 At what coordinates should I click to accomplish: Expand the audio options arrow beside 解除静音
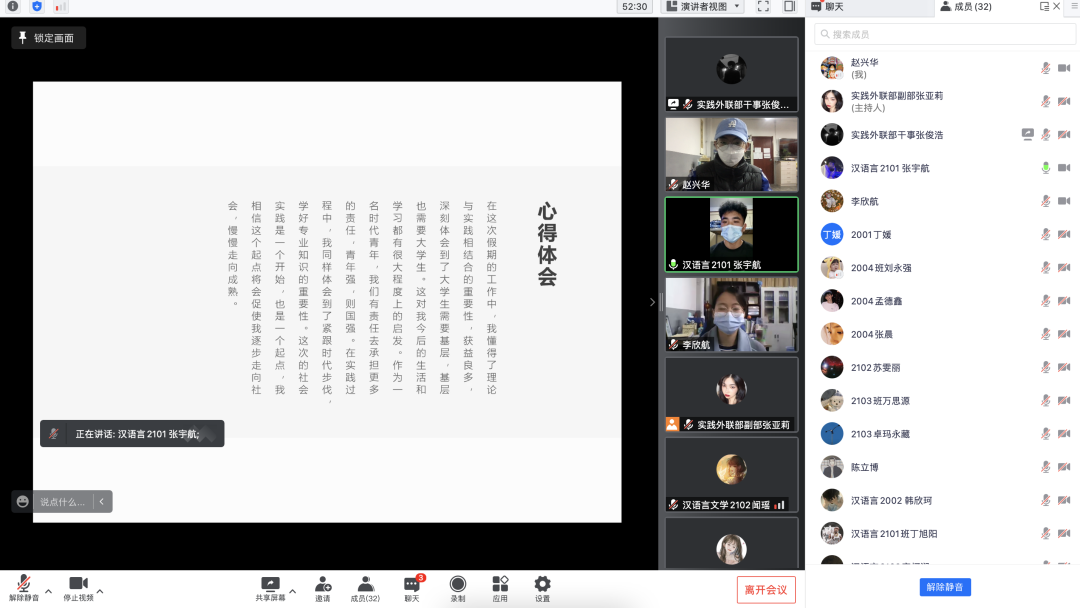pyautogui.click(x=48, y=591)
